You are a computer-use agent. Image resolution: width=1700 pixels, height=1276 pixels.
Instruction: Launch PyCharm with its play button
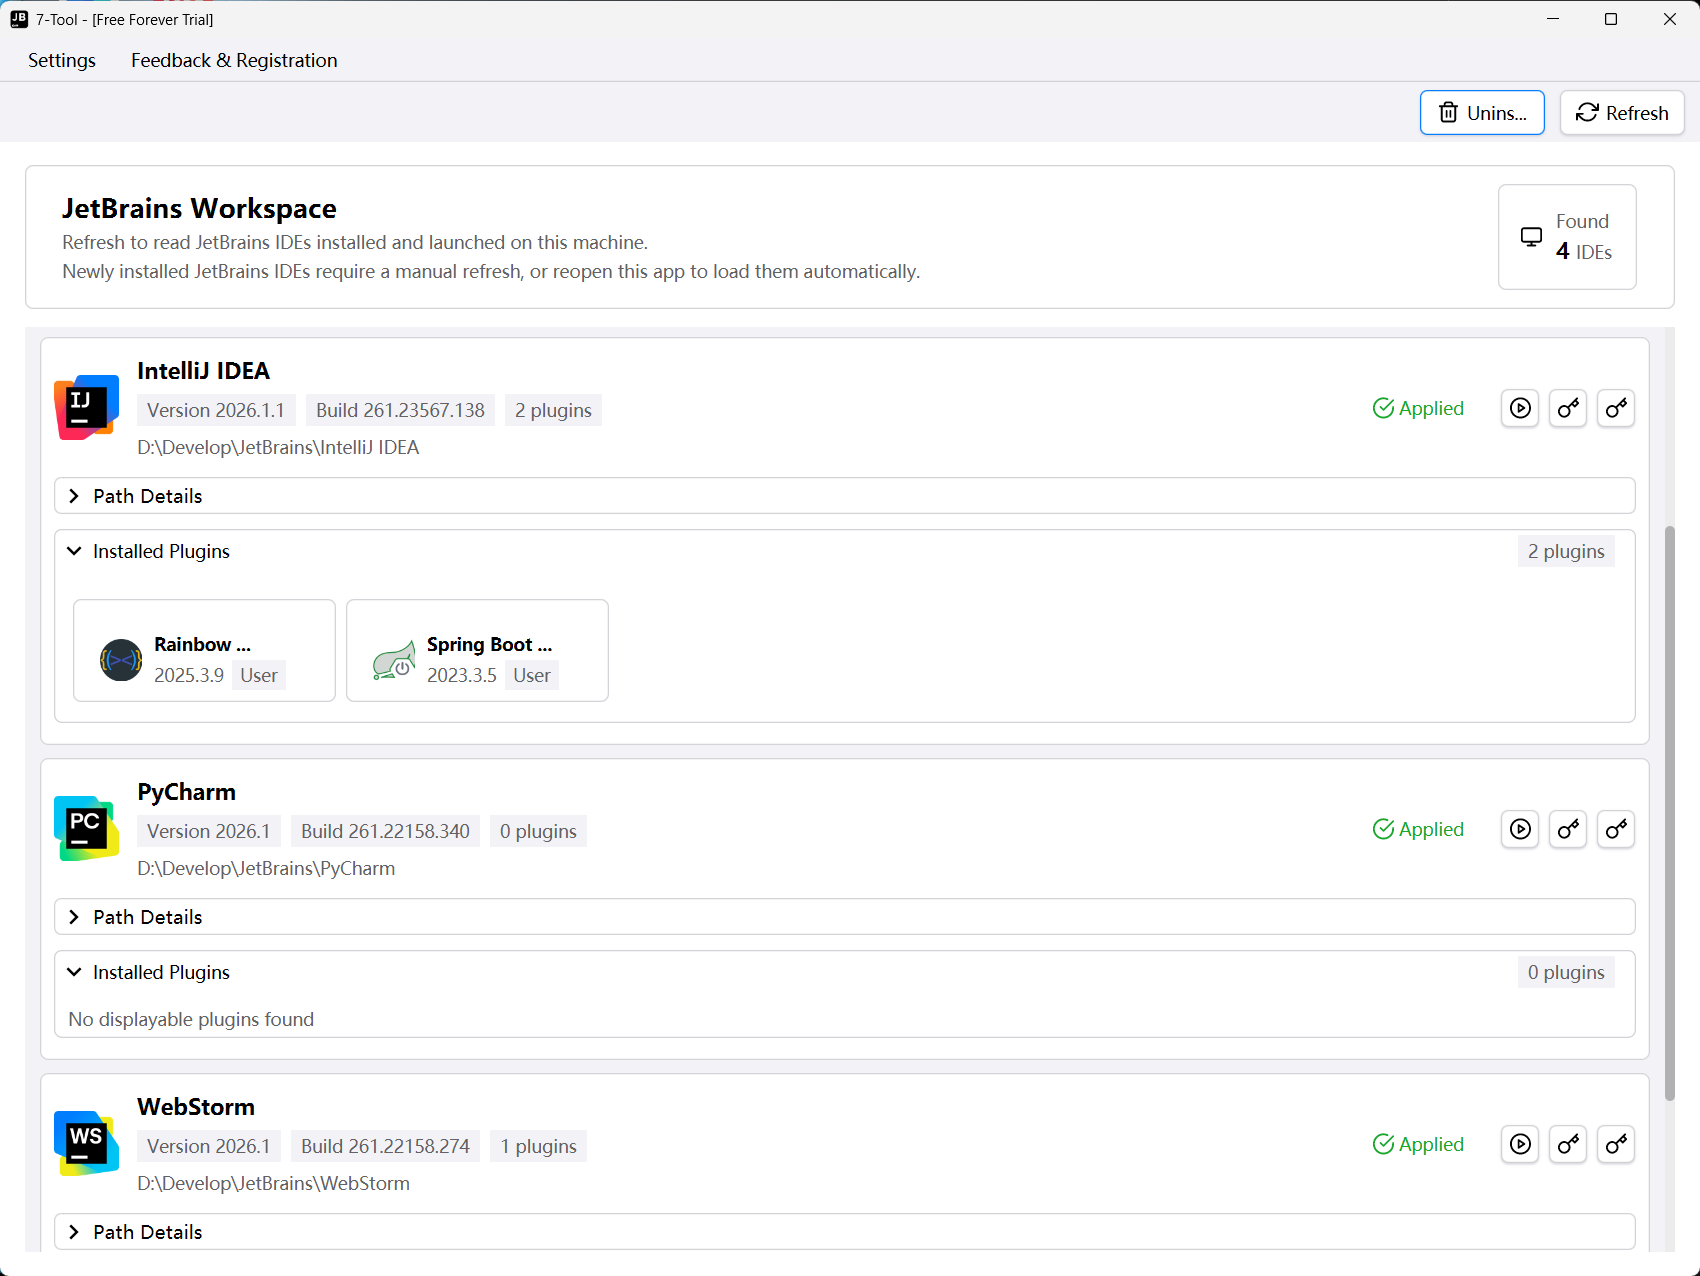(x=1520, y=829)
